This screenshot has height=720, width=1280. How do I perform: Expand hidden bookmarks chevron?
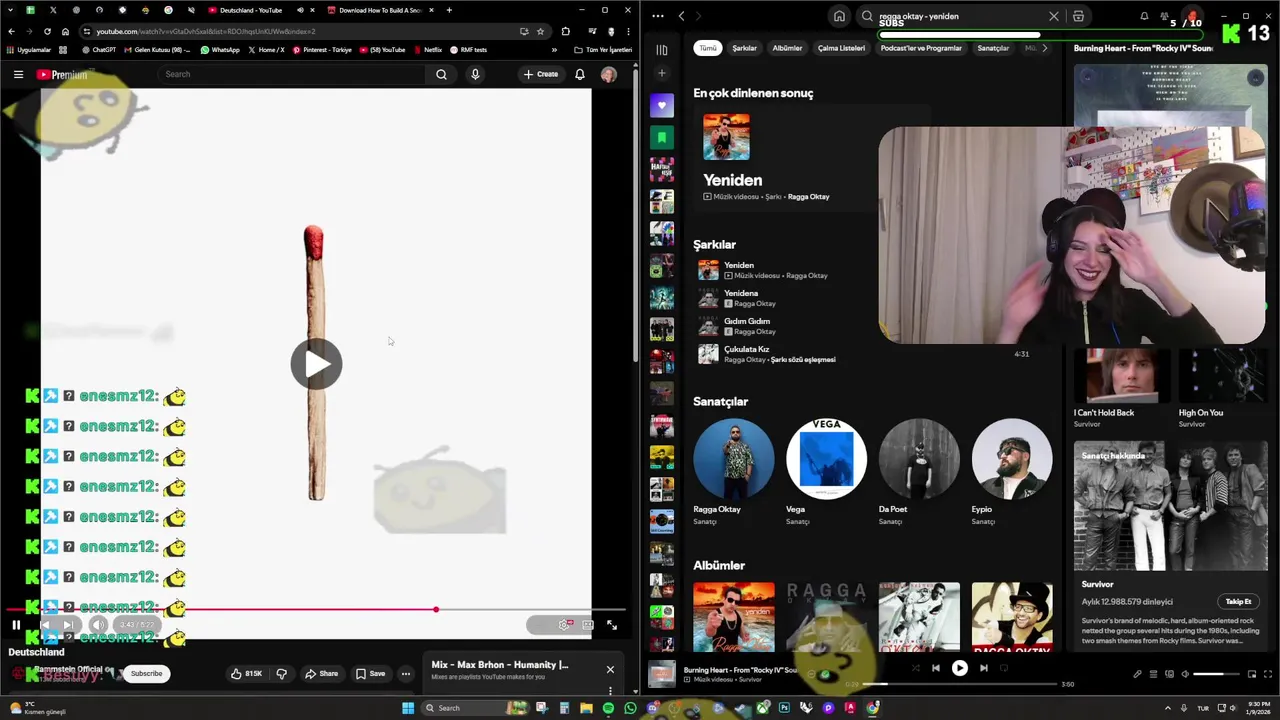(554, 50)
